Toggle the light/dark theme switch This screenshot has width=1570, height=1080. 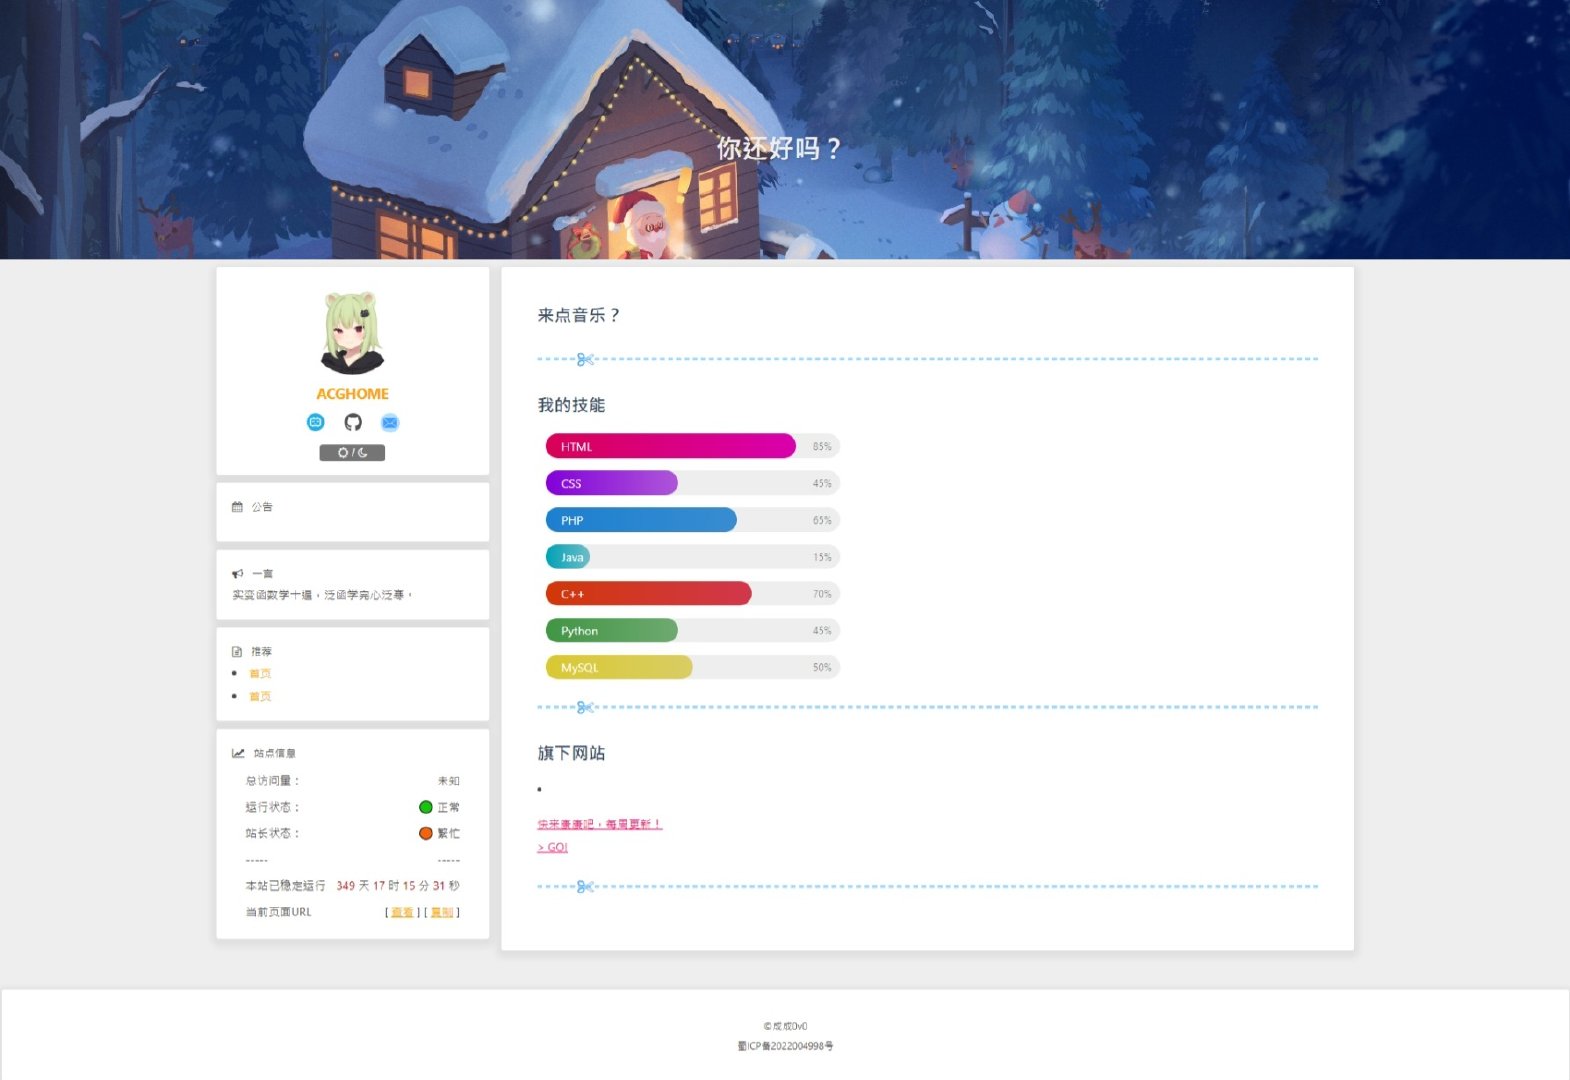pos(352,453)
